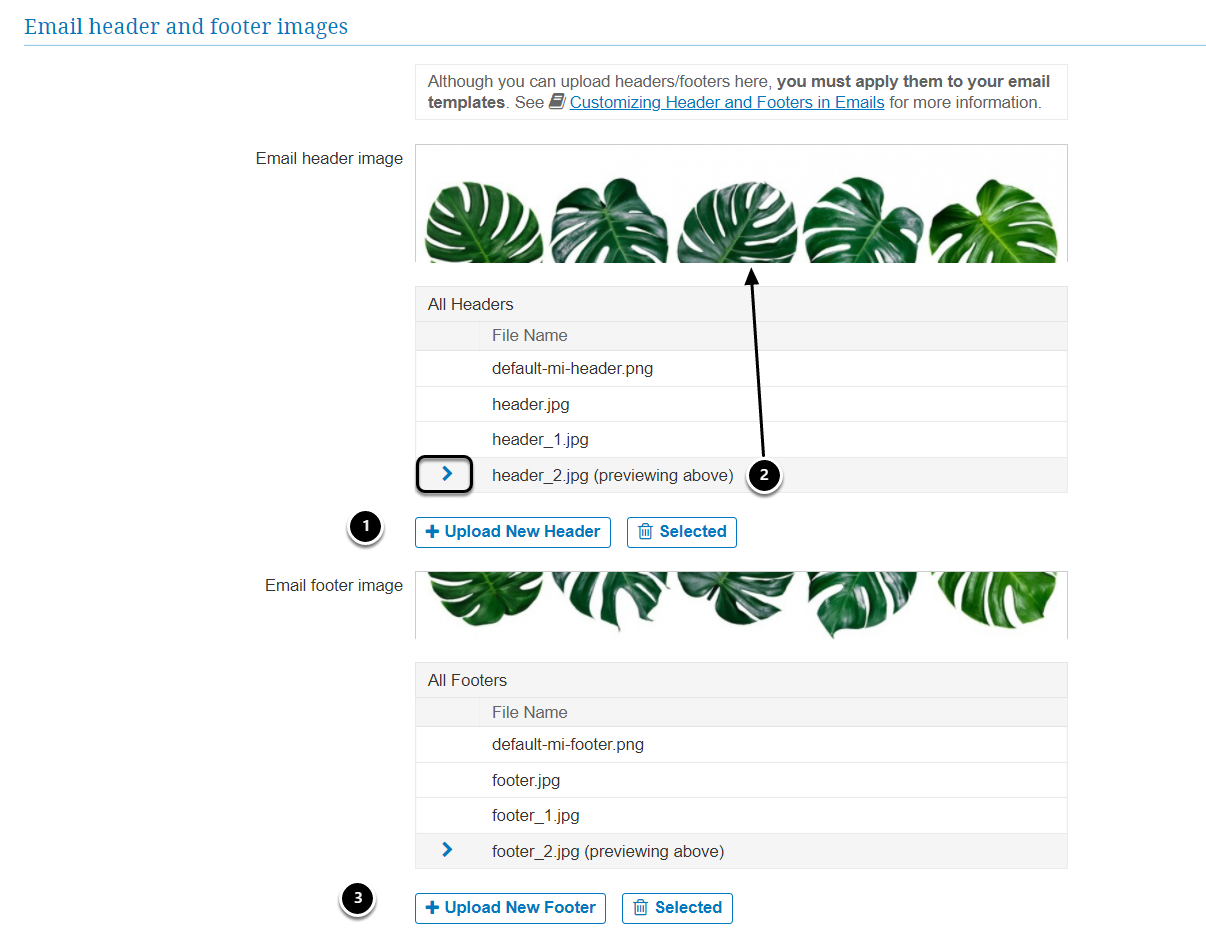This screenshot has height=932, width=1206.
Task: Click the email footer image preview
Action: click(741, 605)
